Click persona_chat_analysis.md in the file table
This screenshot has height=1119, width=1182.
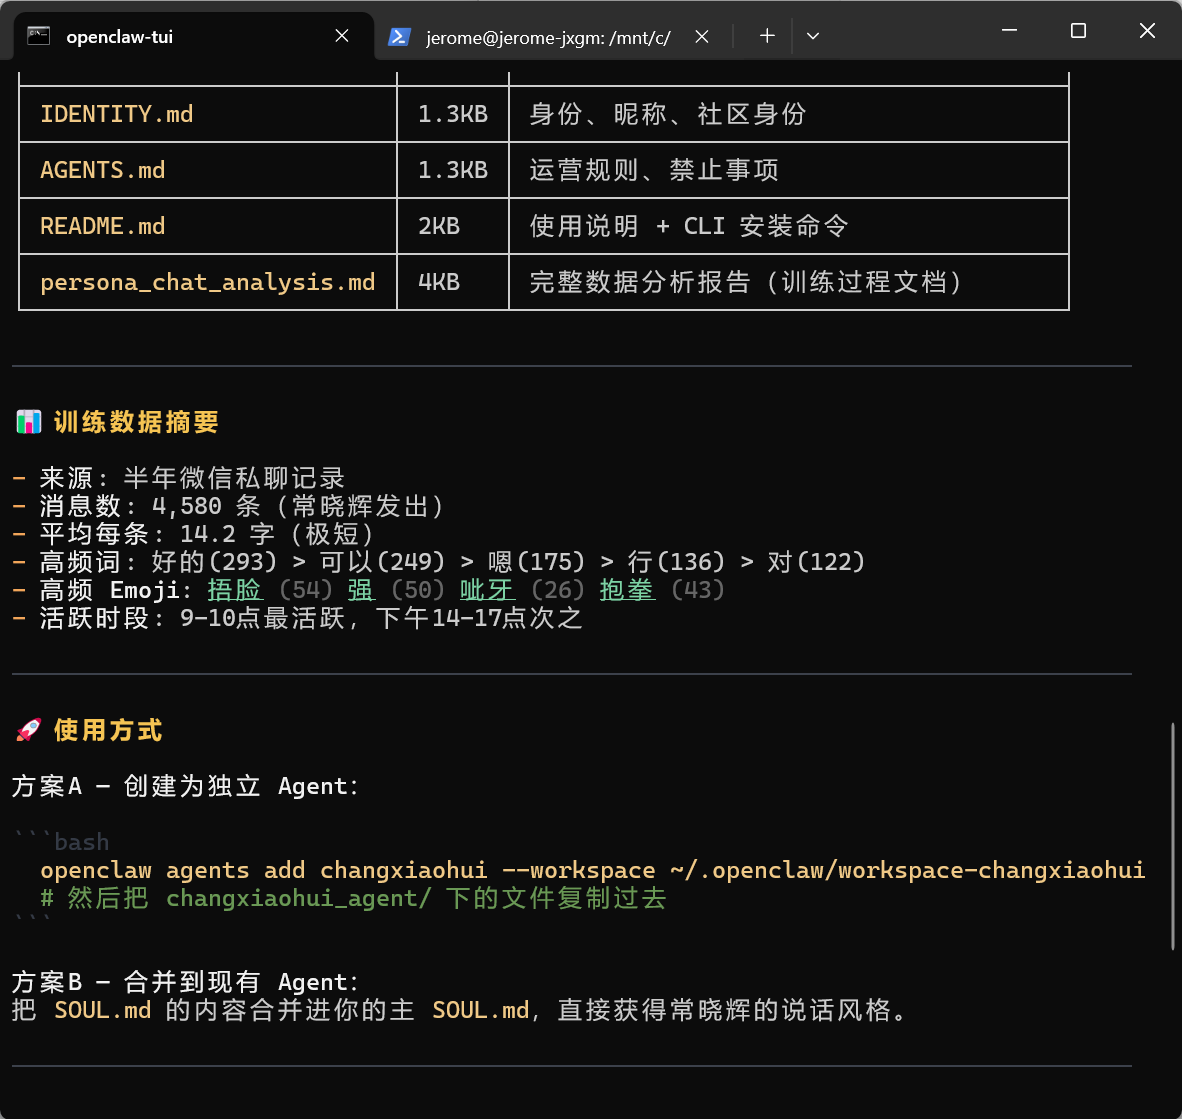(x=208, y=282)
